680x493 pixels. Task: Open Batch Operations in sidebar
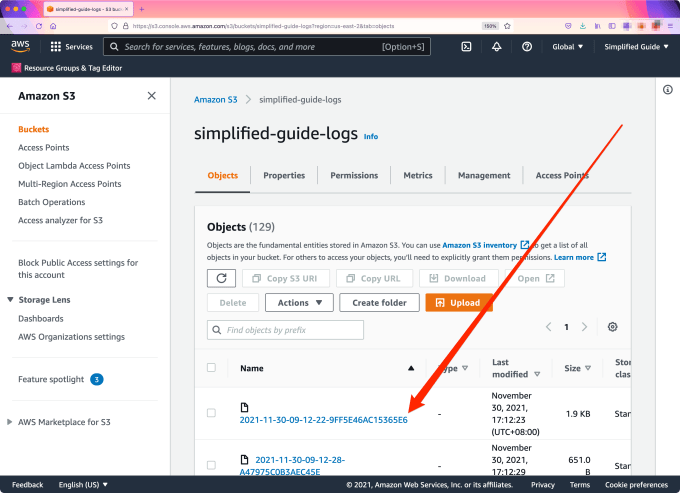pyautogui.click(x=52, y=202)
